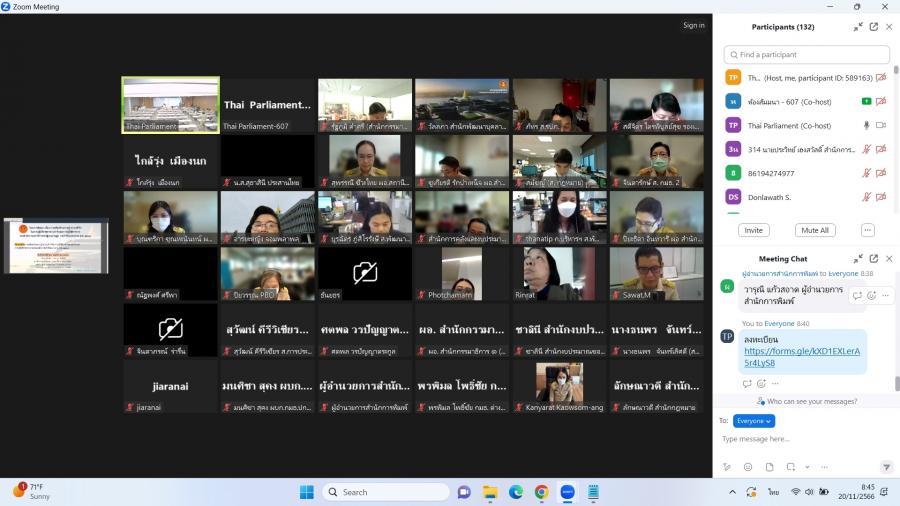Viewport: 900px width, 506px height.
Task: Toggle video for participant 86194274977
Action: tap(881, 173)
